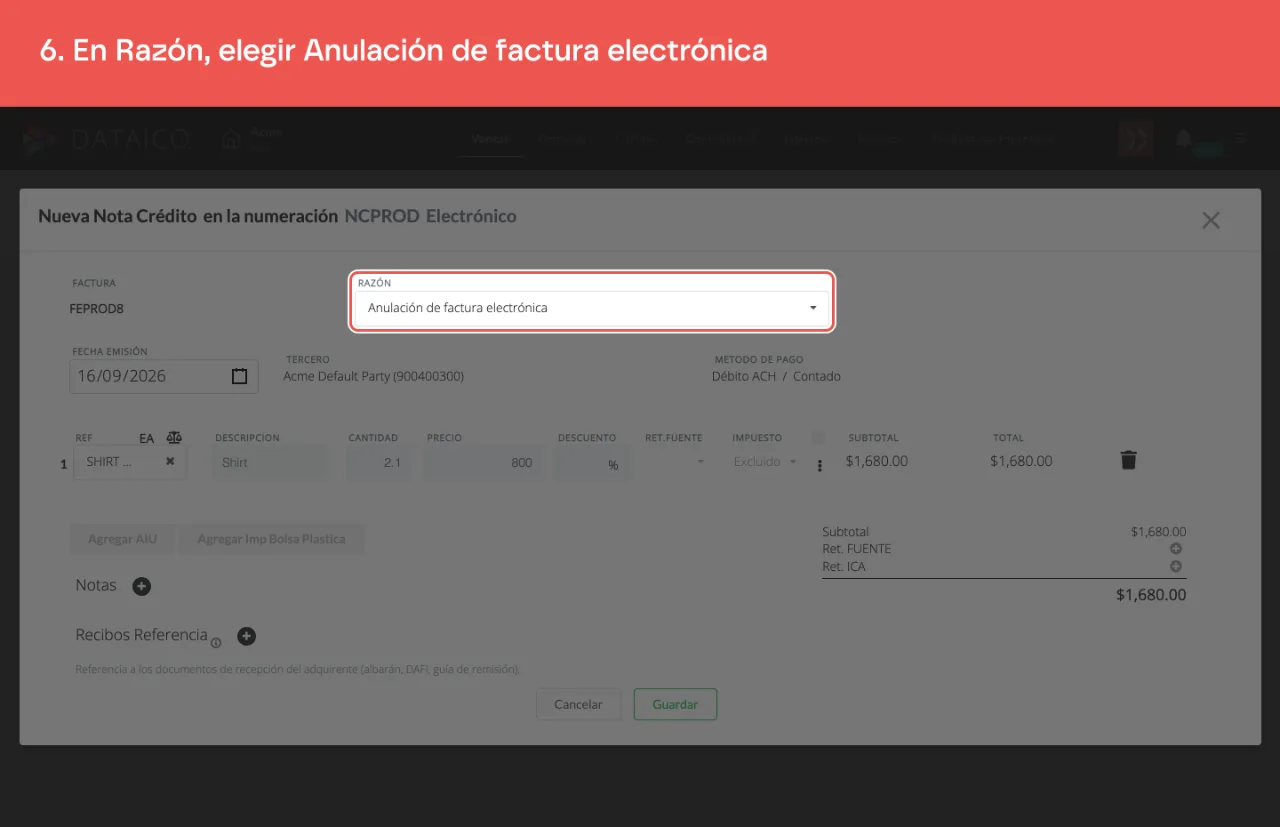
Task: Click the home icon beside company name
Action: (232, 140)
